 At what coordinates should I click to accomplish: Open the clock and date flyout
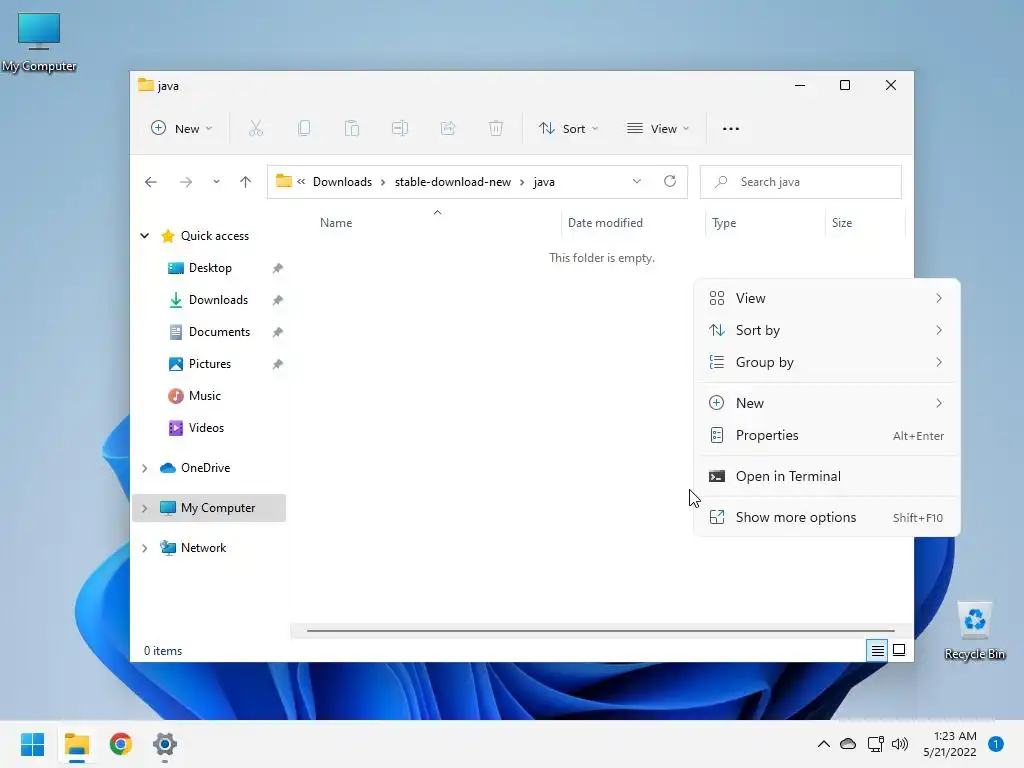[x=950, y=744]
